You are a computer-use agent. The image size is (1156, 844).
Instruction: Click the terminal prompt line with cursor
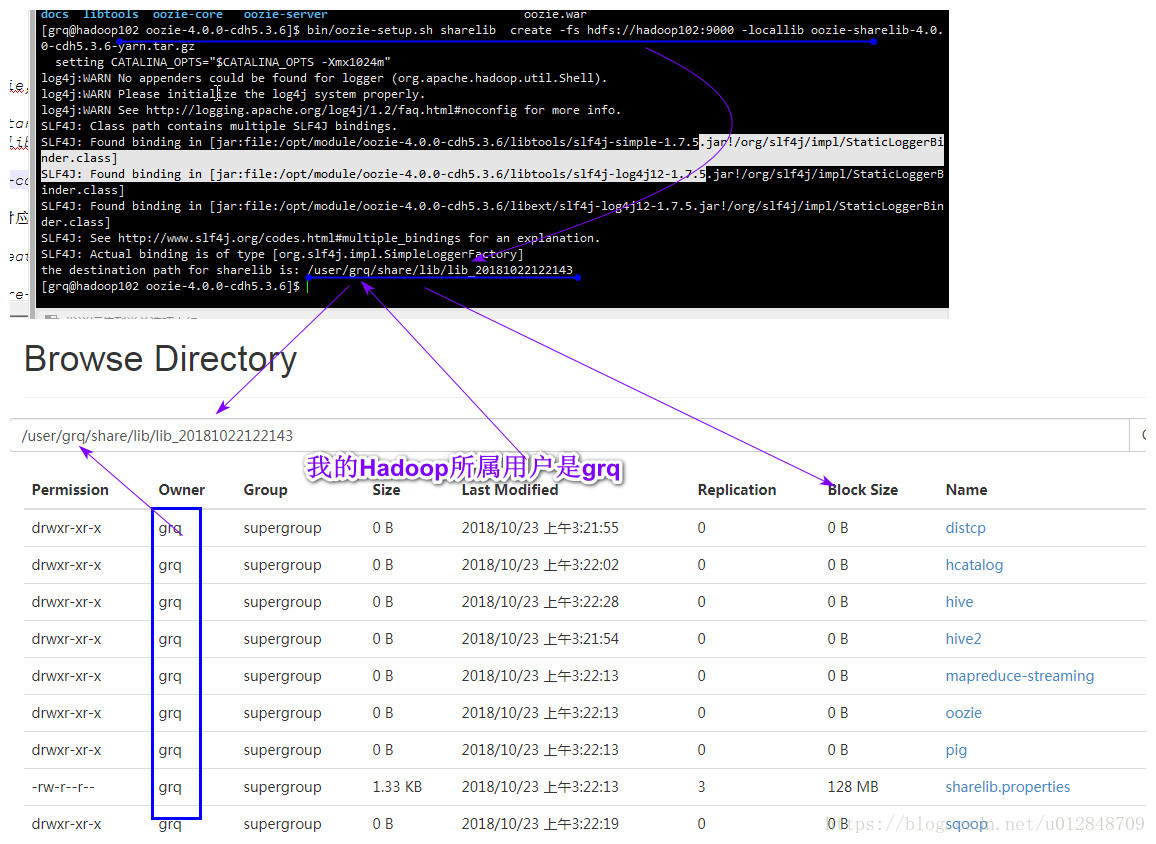pos(175,286)
